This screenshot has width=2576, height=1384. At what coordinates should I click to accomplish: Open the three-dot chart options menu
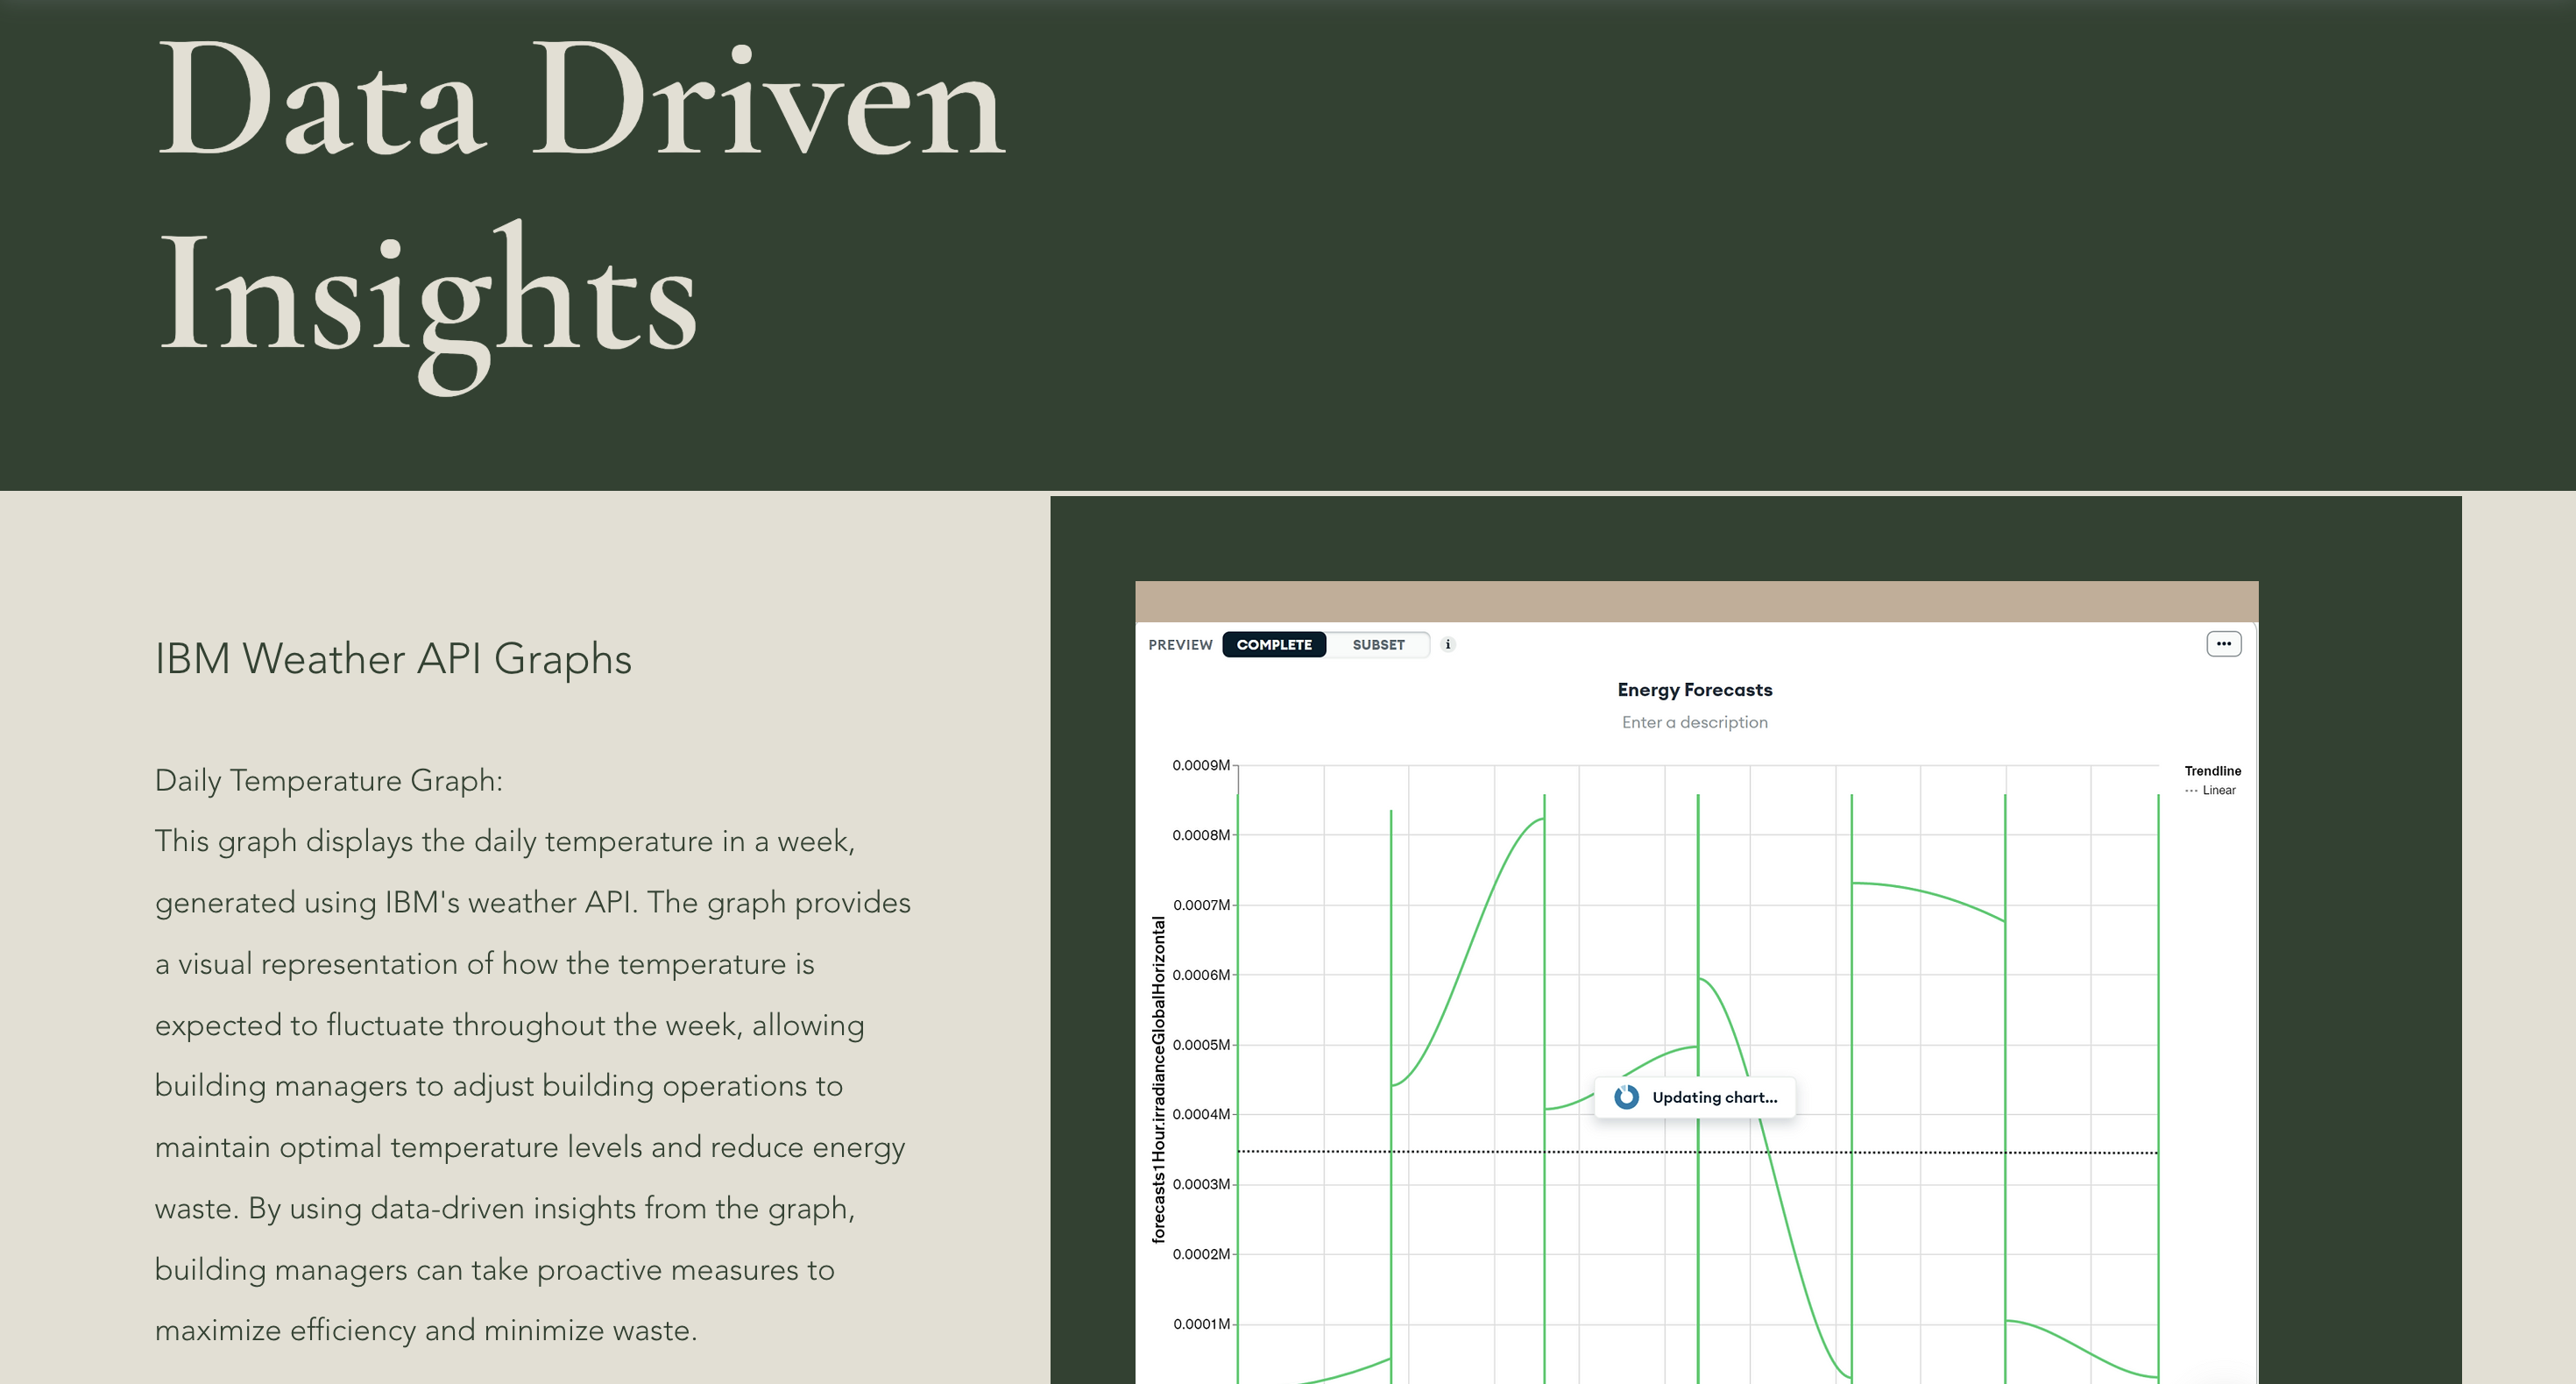click(x=2223, y=644)
